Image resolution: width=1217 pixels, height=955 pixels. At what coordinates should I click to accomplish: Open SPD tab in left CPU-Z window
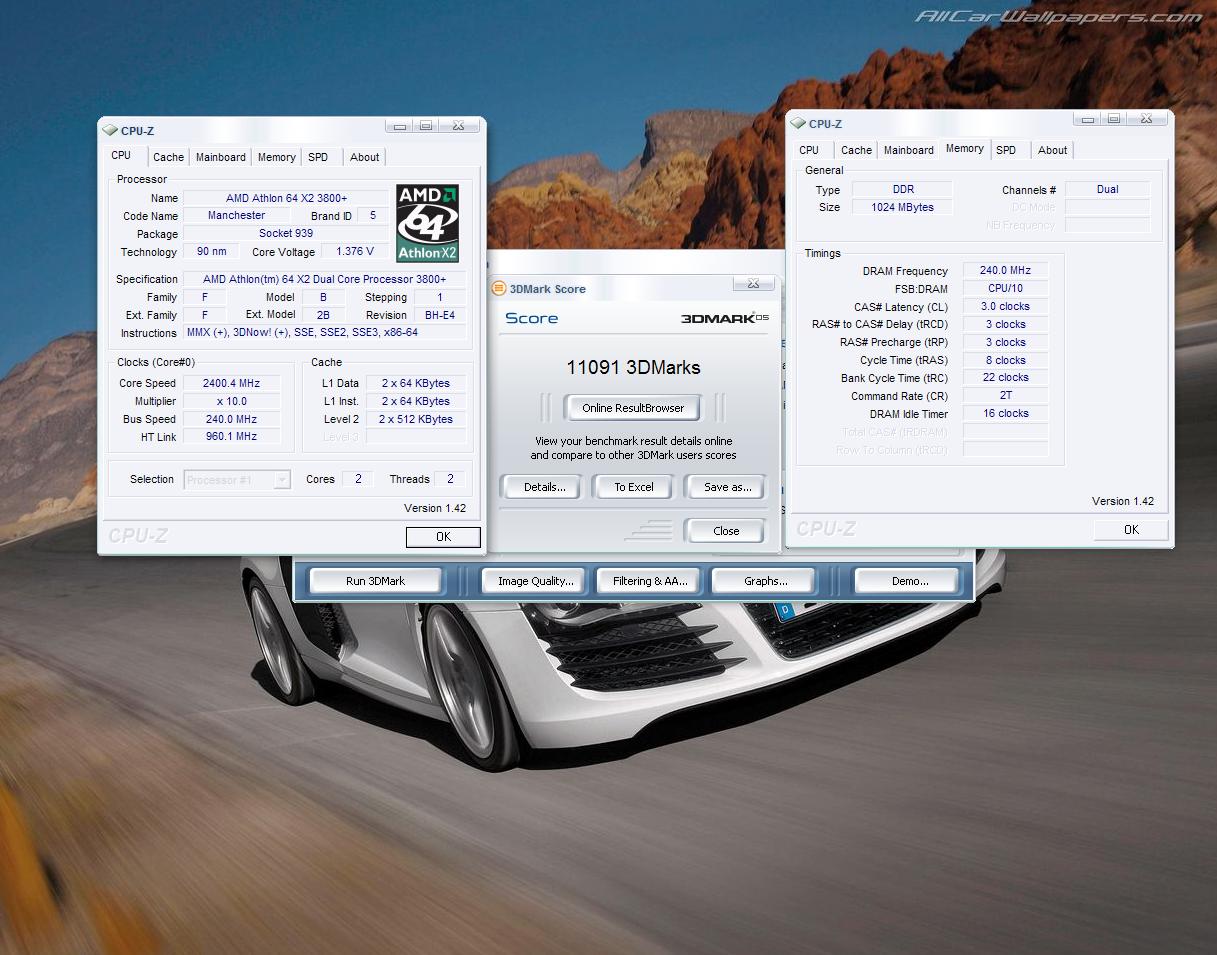click(x=318, y=157)
